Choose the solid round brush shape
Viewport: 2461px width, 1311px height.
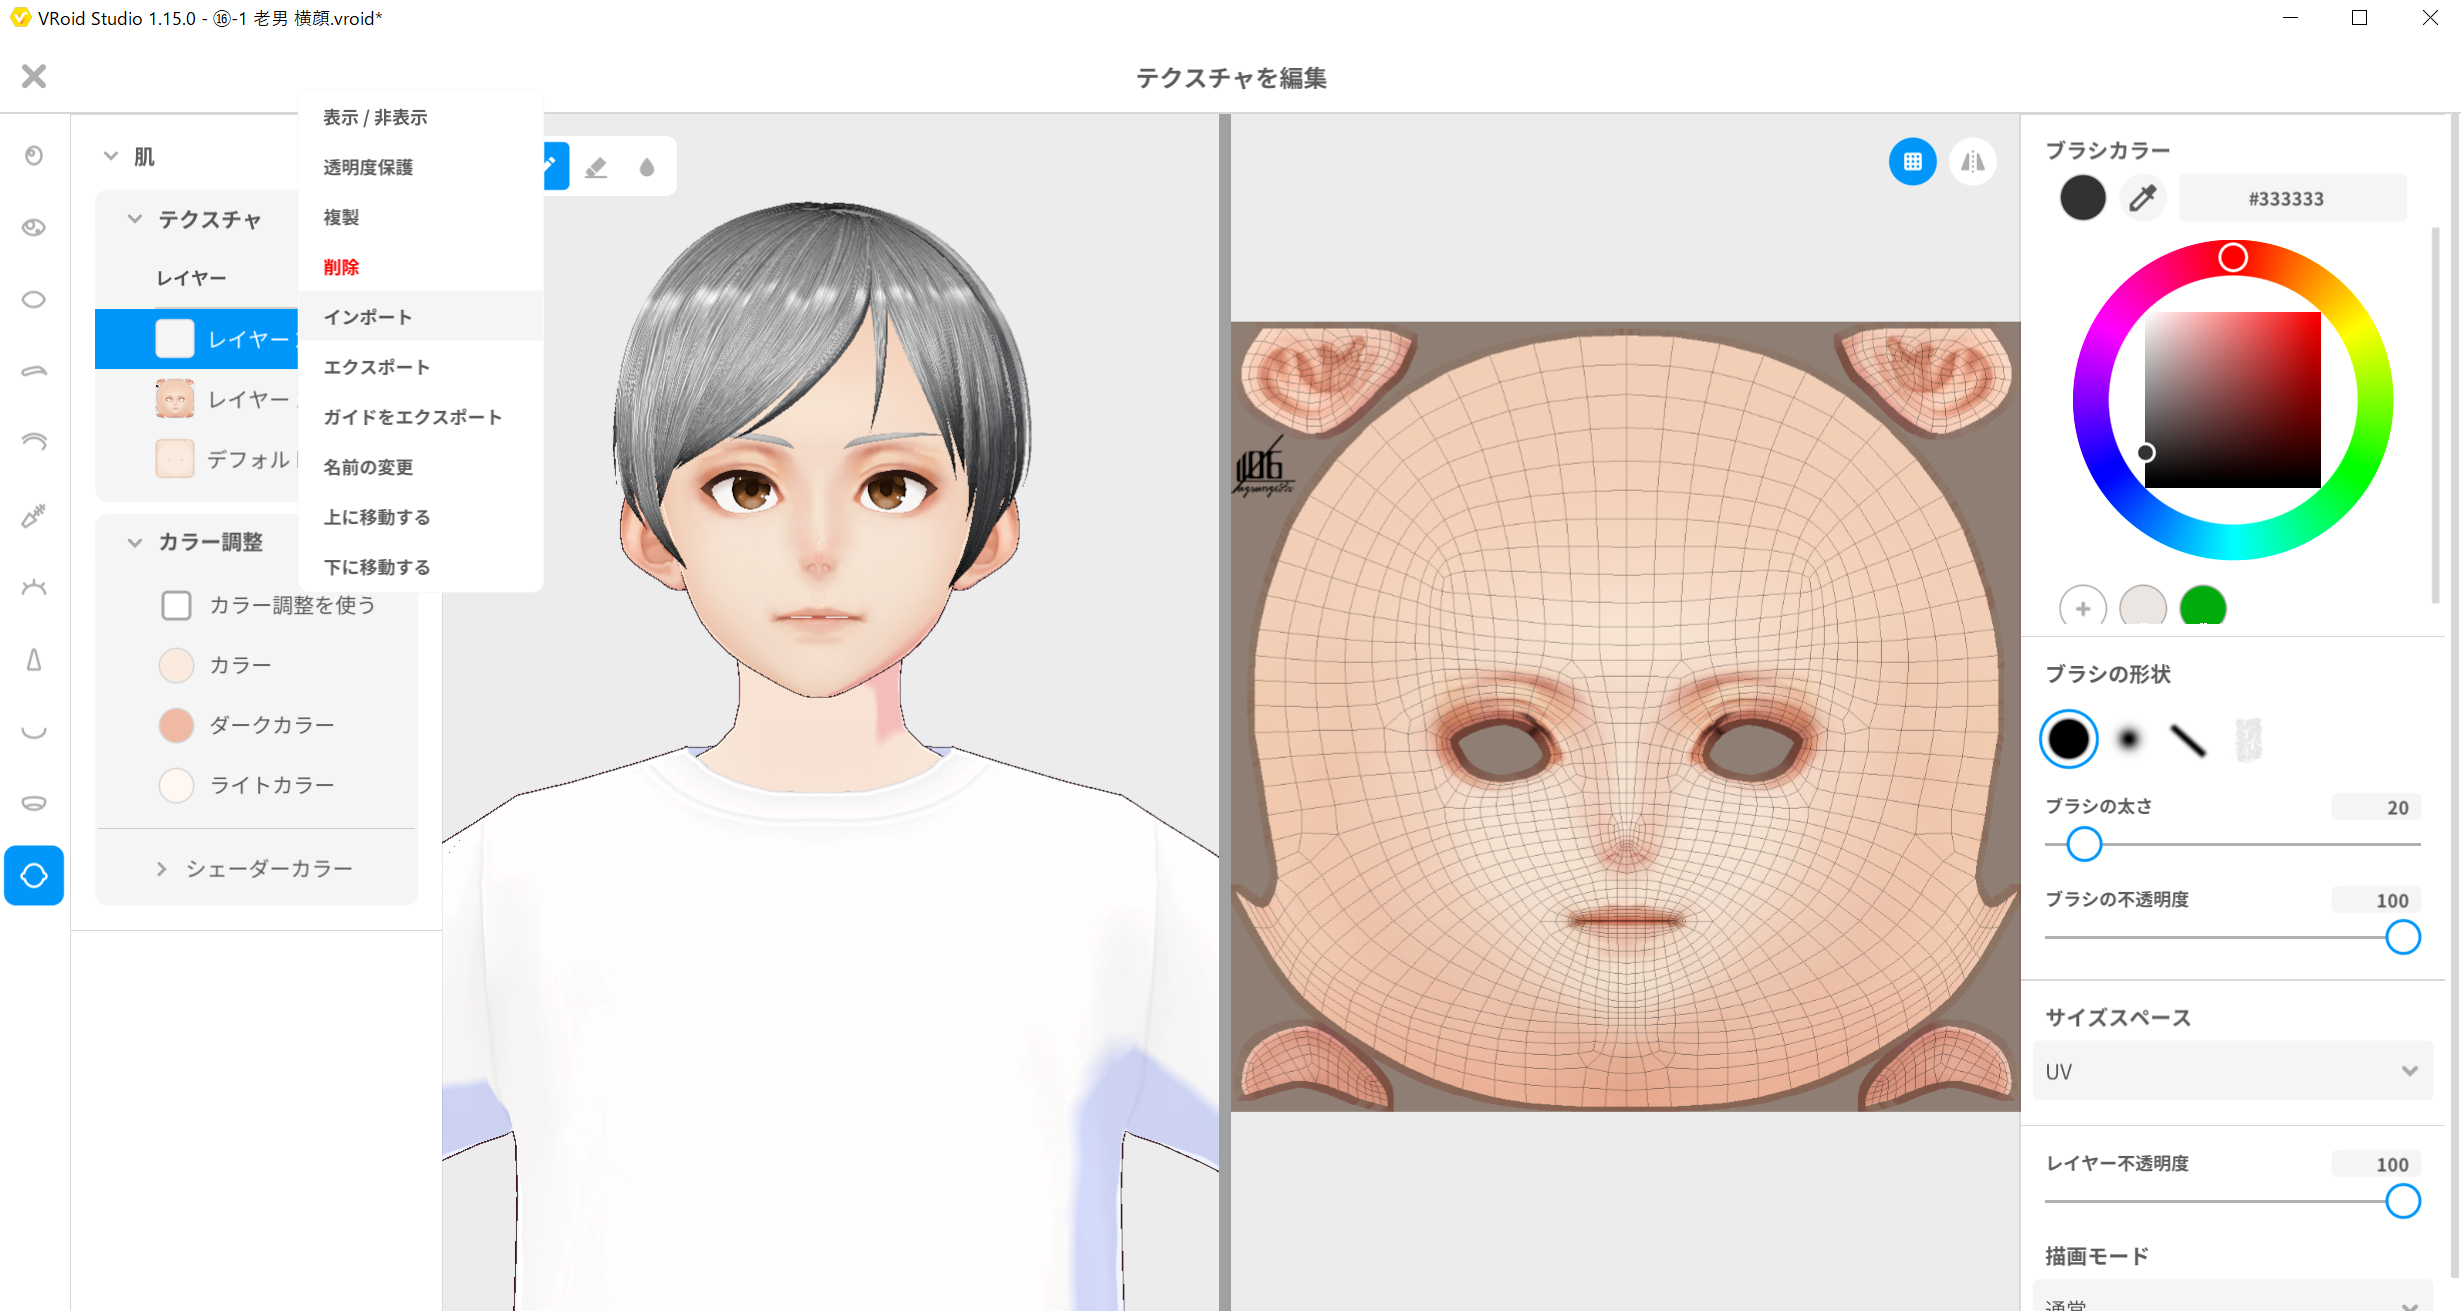(x=2068, y=740)
